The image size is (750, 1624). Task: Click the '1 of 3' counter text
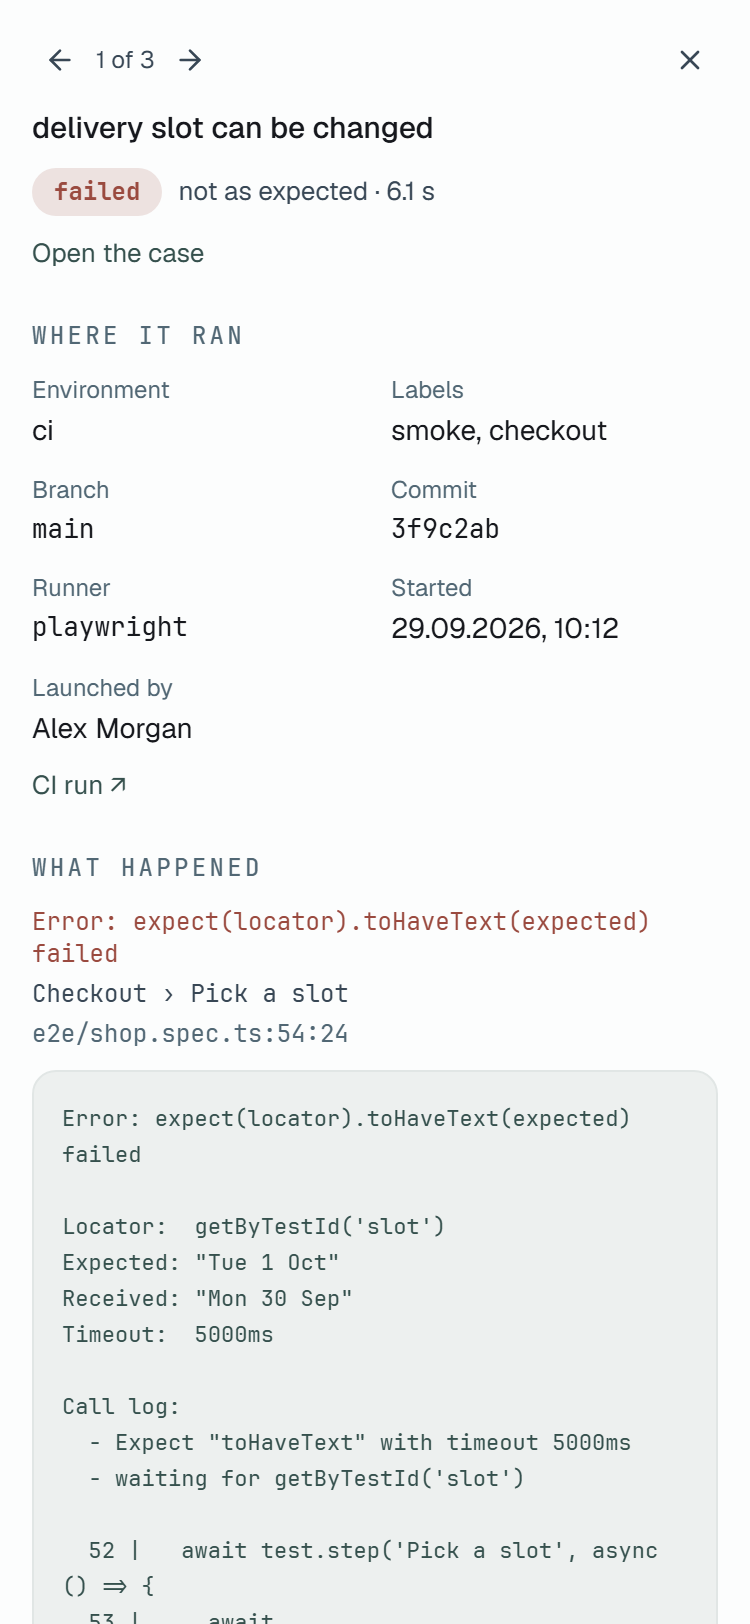(x=125, y=60)
